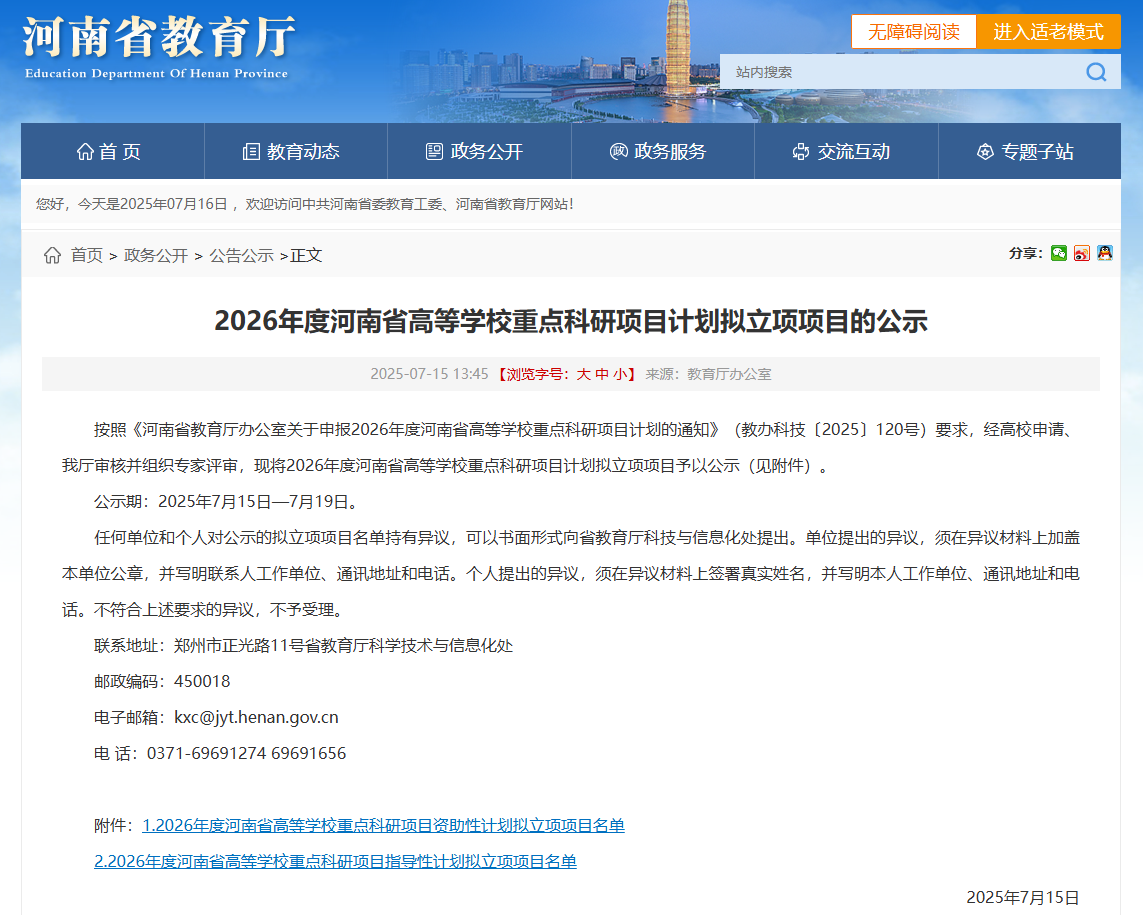This screenshot has height=915, width=1143.
Task: Open attachment 1 资助性计划拟立项项目名单
Action: 383,825
